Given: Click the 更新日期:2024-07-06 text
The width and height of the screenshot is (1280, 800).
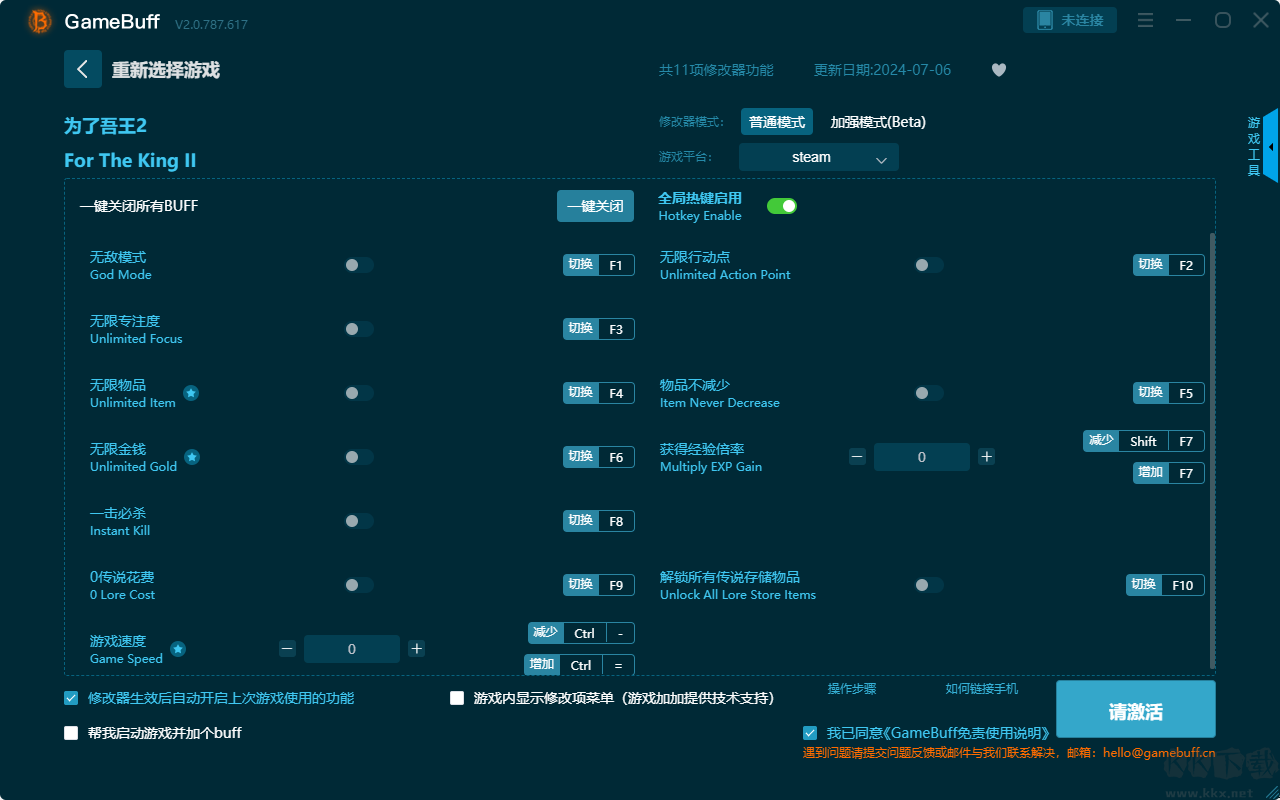Looking at the screenshot, I should [x=883, y=70].
